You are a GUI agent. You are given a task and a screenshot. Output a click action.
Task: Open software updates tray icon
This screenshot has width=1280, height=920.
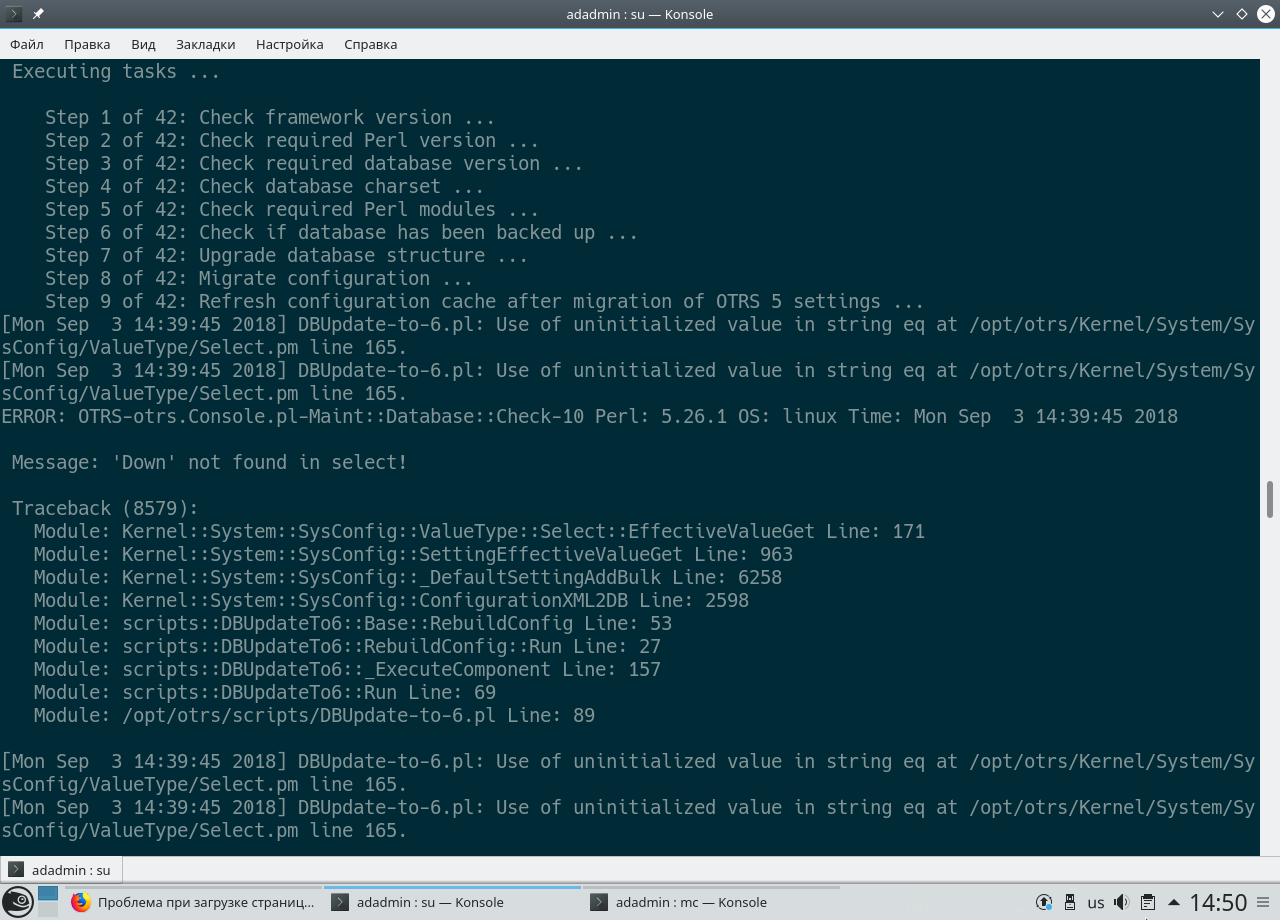(x=1044, y=902)
